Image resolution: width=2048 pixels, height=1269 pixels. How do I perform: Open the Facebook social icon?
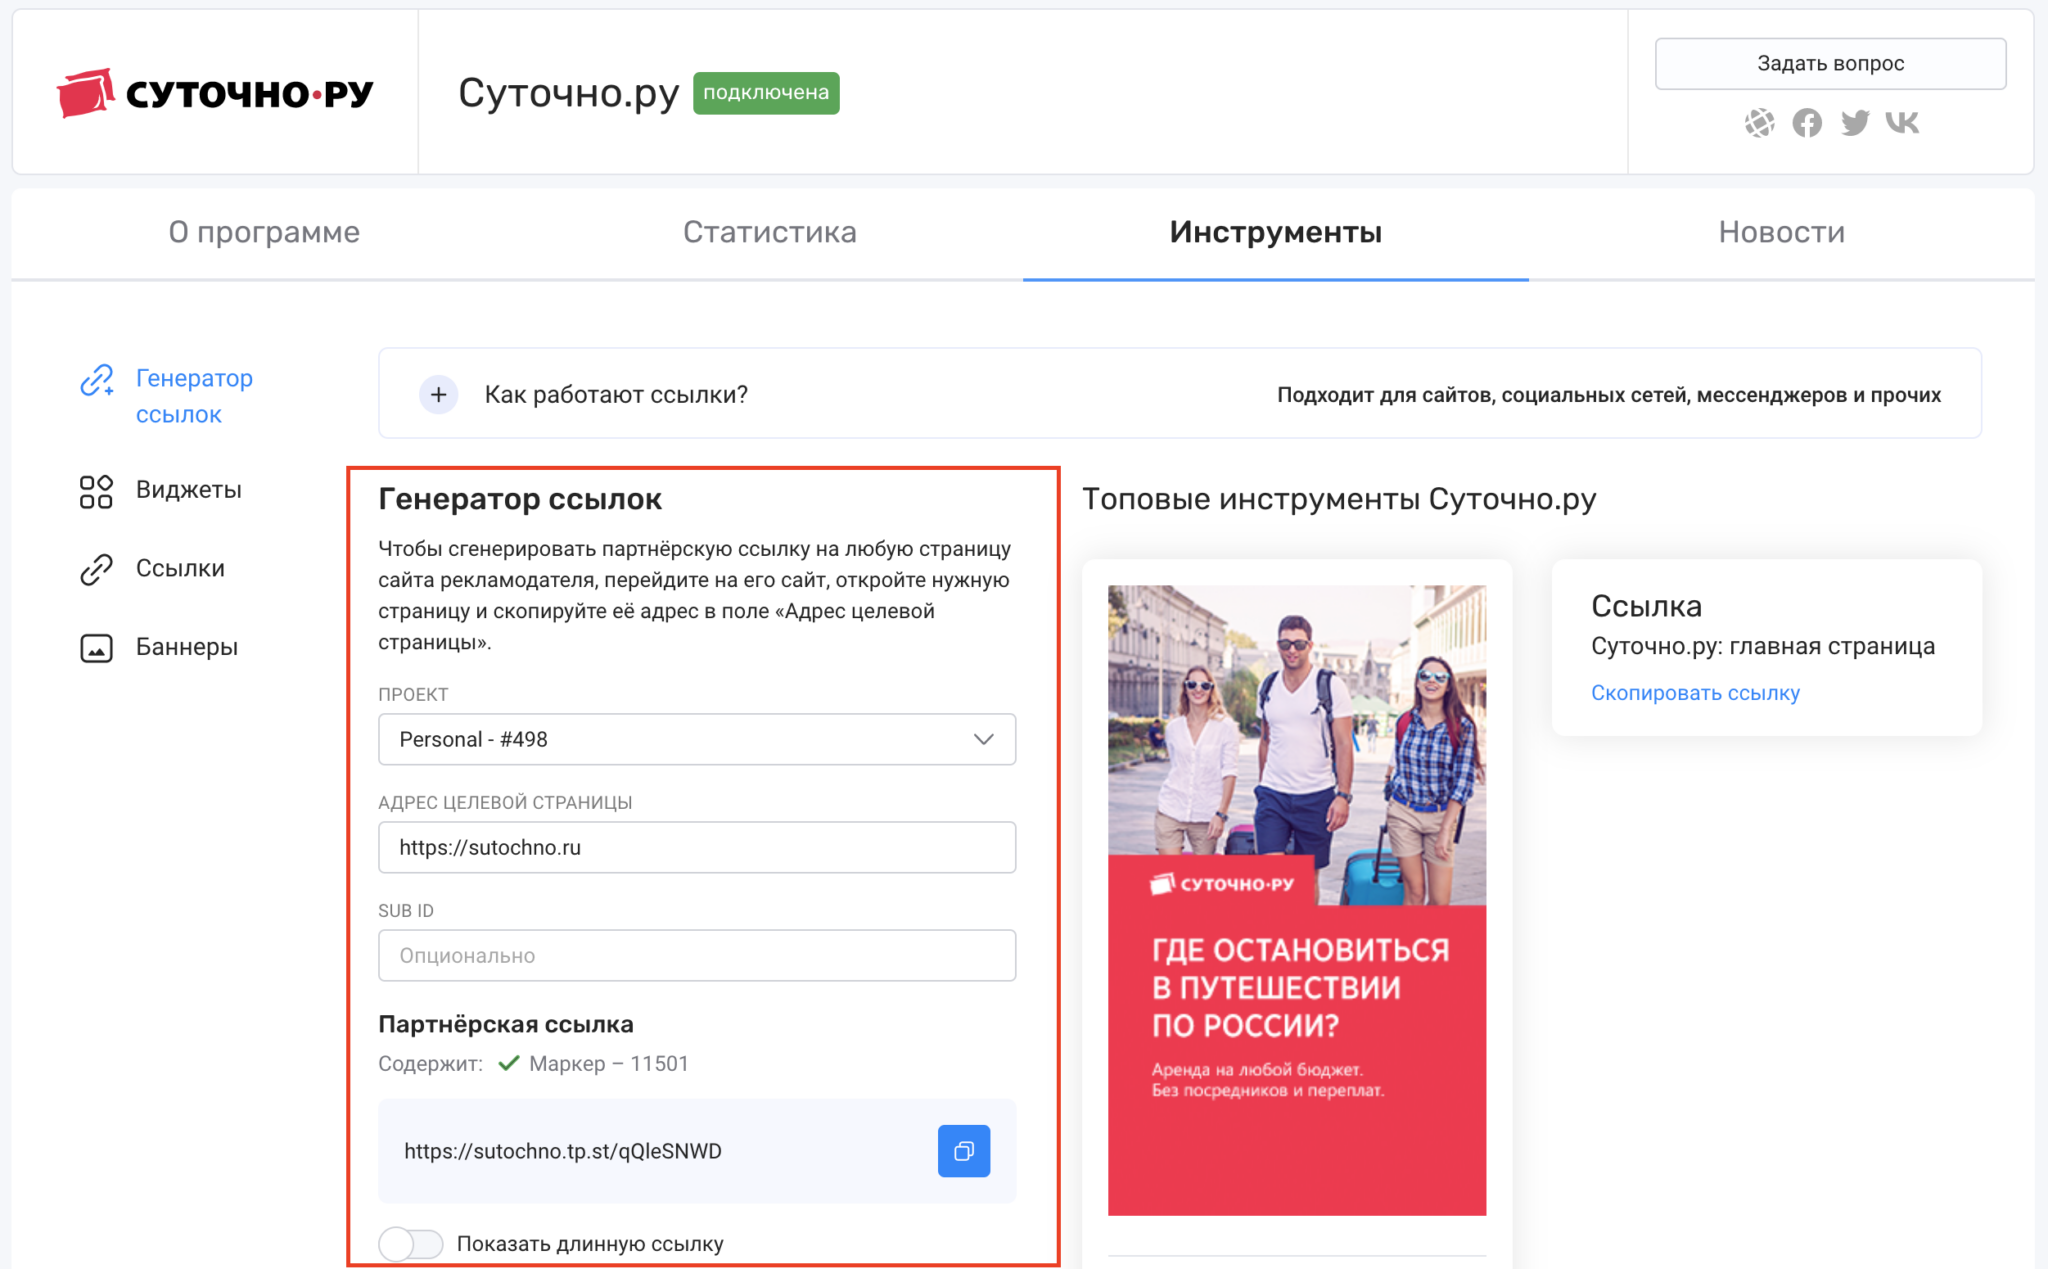click(1807, 123)
